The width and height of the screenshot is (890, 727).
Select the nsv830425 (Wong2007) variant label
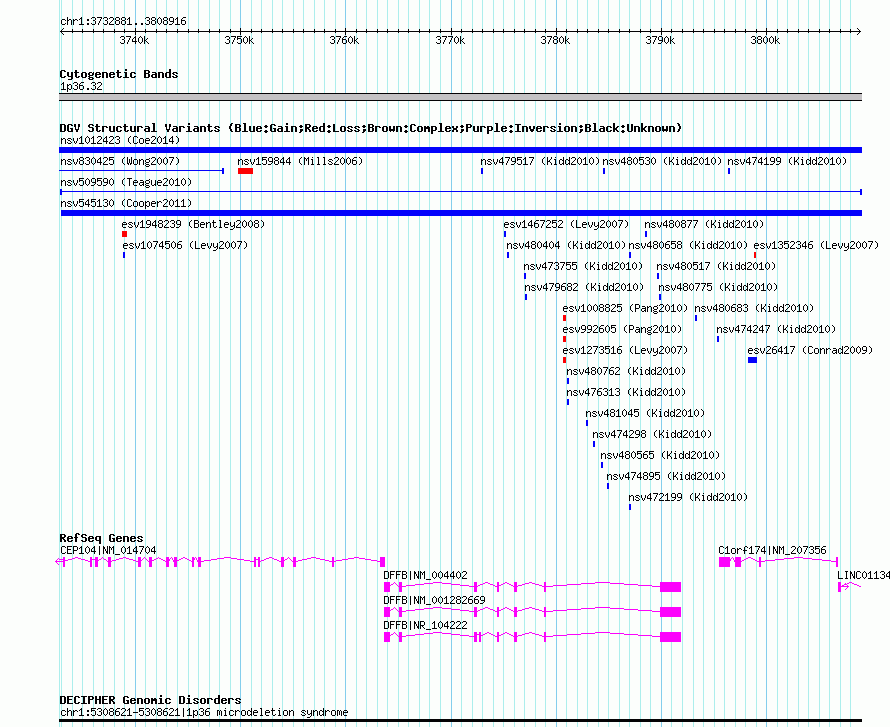point(120,161)
